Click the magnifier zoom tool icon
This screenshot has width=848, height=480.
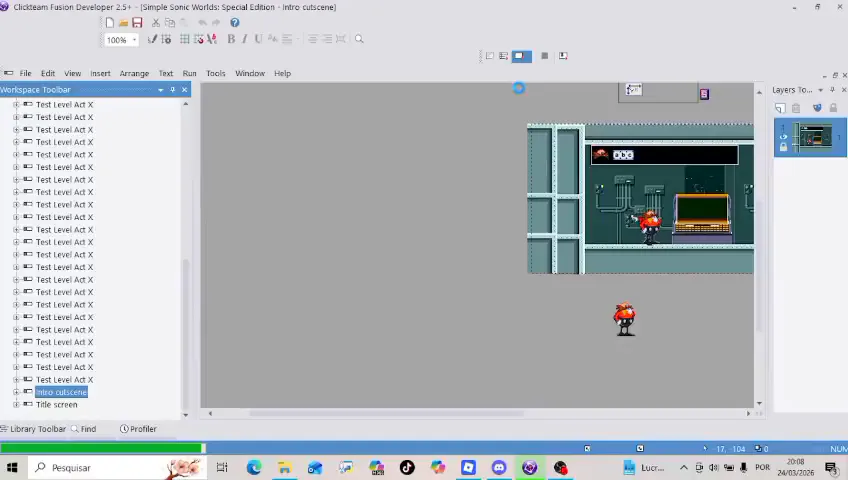(x=359, y=39)
